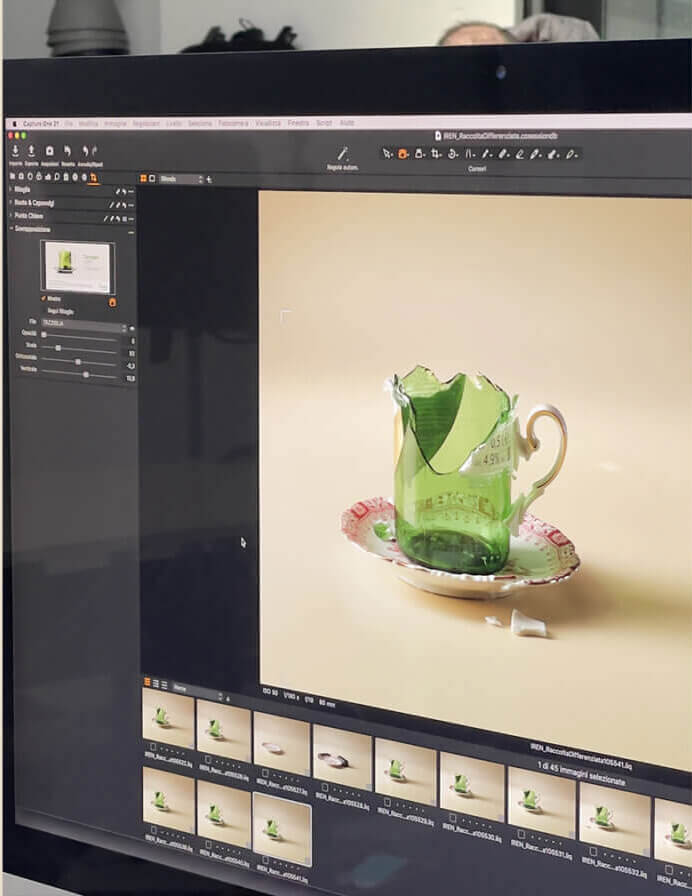Image resolution: width=692 pixels, height=896 pixels.
Task: Open the Sovrapposizione panel options icon
Action: pyautogui.click(x=131, y=233)
